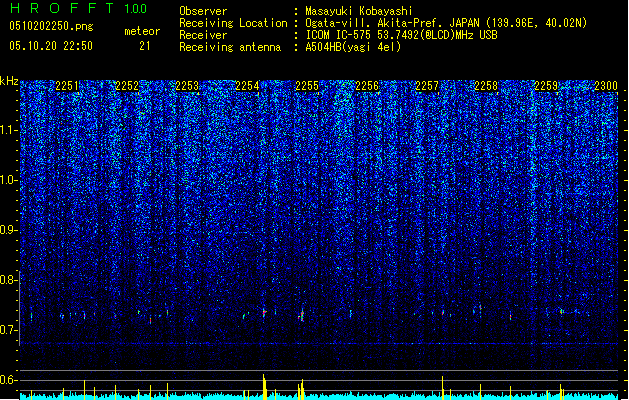The height and width of the screenshot is (400, 629).
Task: Click the Receiving antenna label
Action: click(x=230, y=47)
